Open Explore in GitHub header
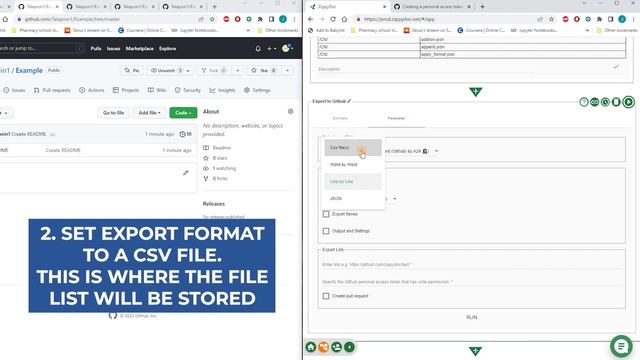This screenshot has height=360, width=640. pyautogui.click(x=167, y=49)
